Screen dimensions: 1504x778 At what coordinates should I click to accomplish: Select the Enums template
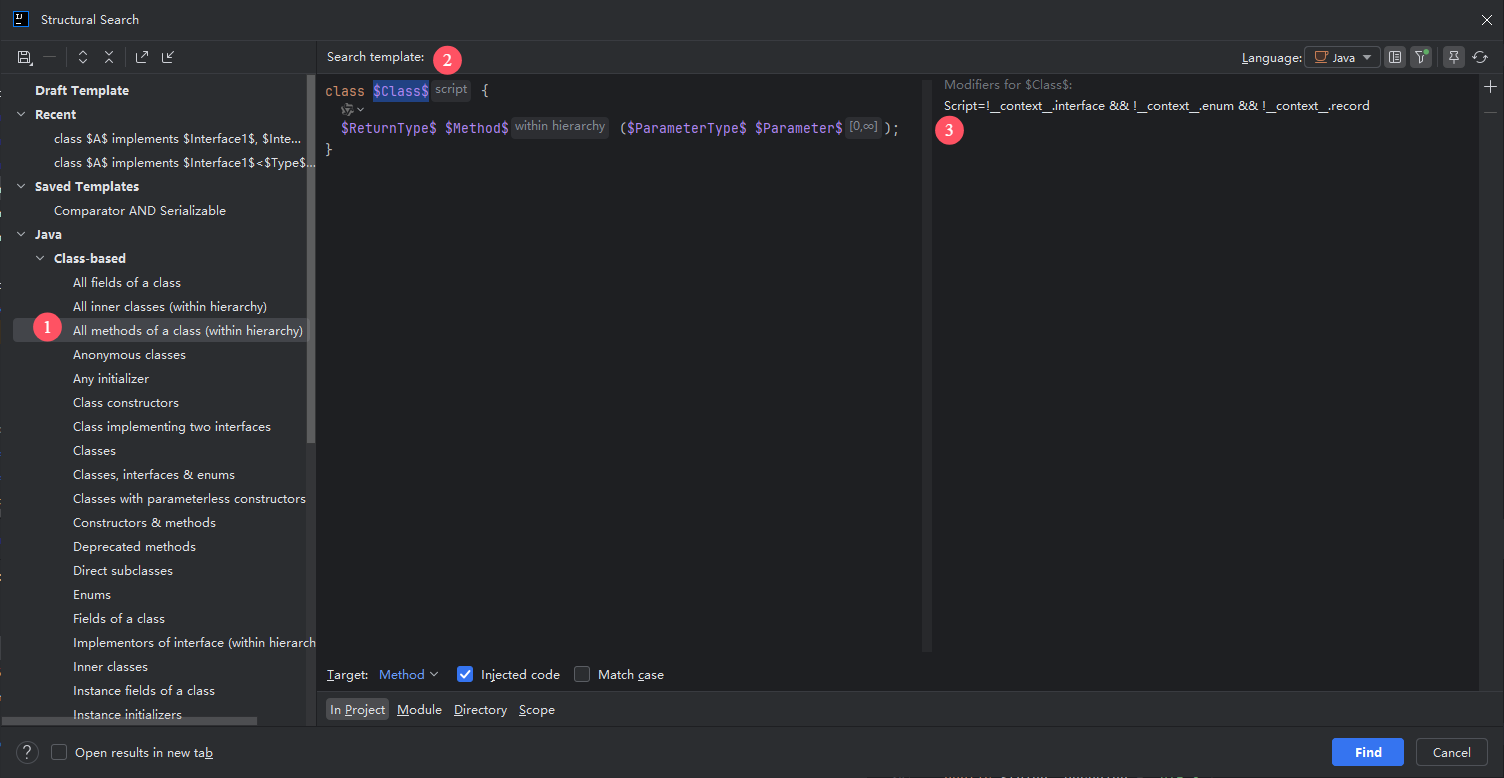click(x=92, y=594)
